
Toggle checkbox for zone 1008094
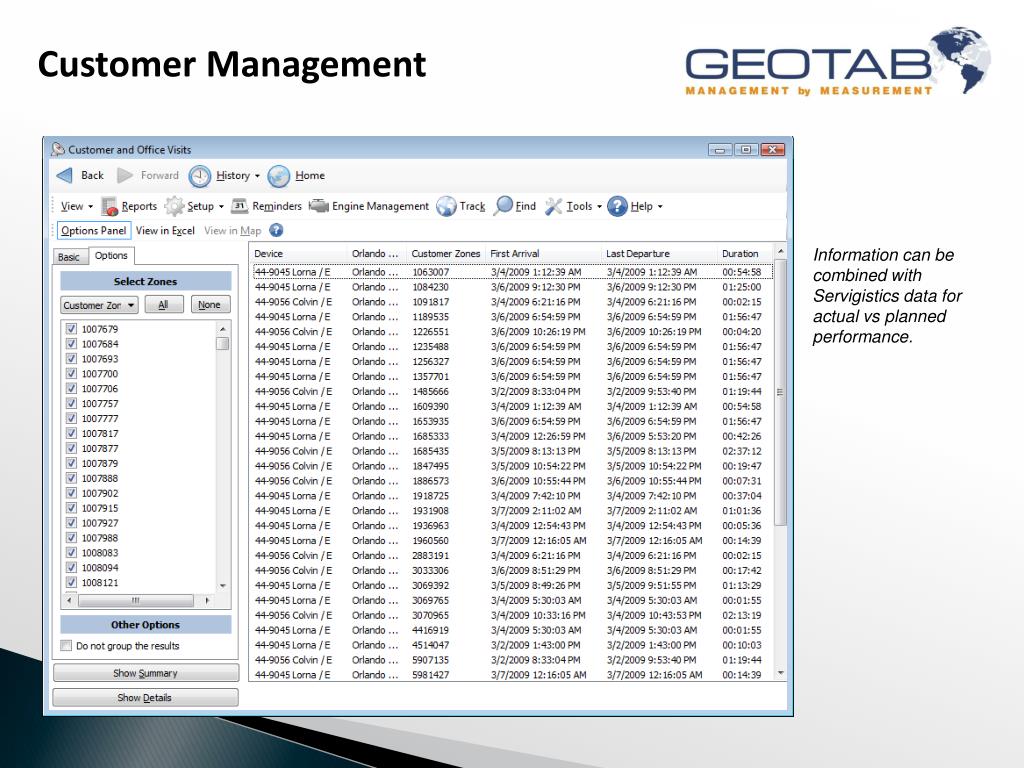[x=71, y=568]
